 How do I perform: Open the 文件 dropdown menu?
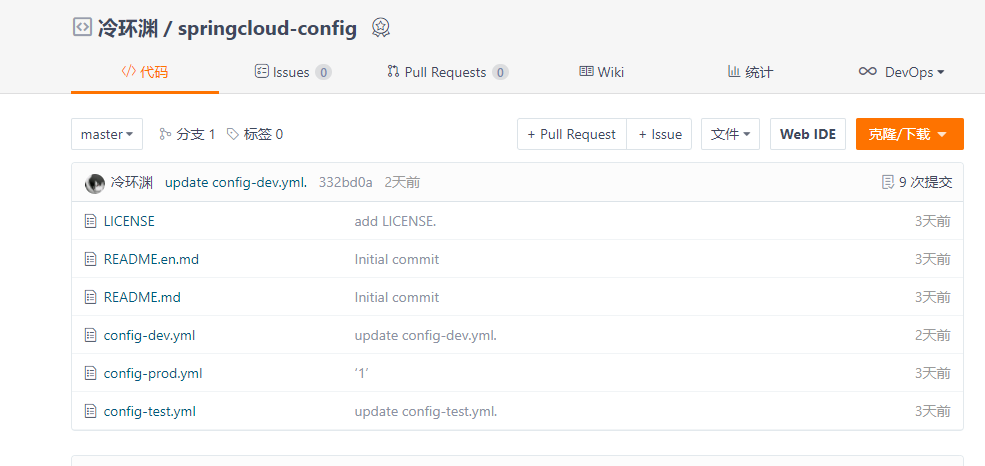pos(730,134)
